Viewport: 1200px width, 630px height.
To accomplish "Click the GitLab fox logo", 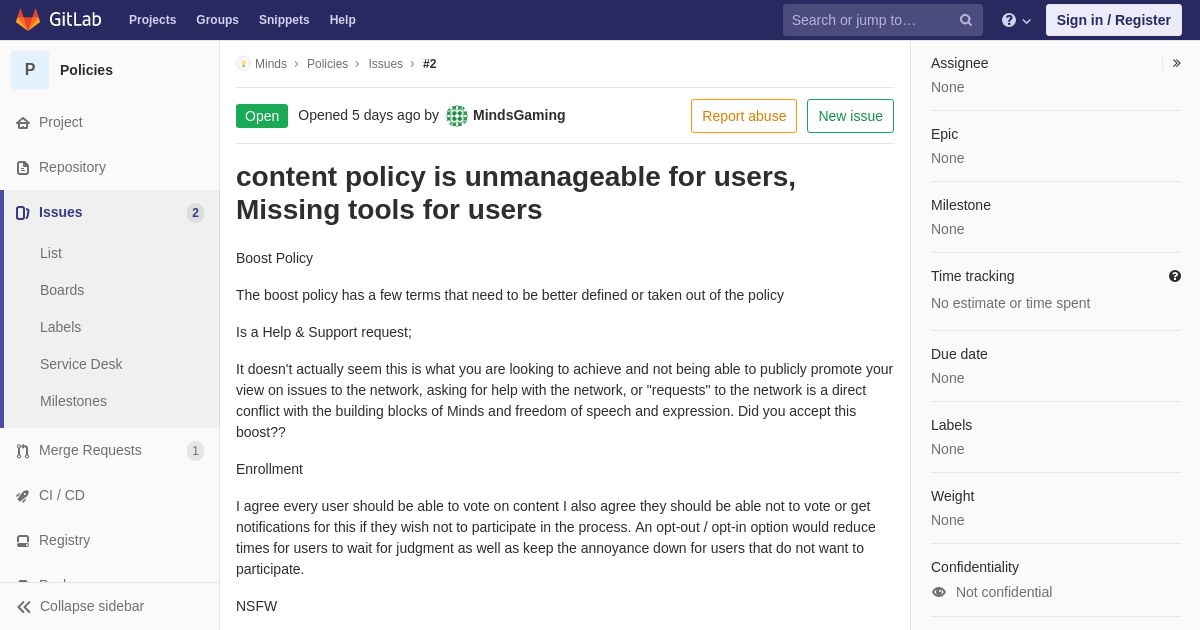I will (28, 20).
